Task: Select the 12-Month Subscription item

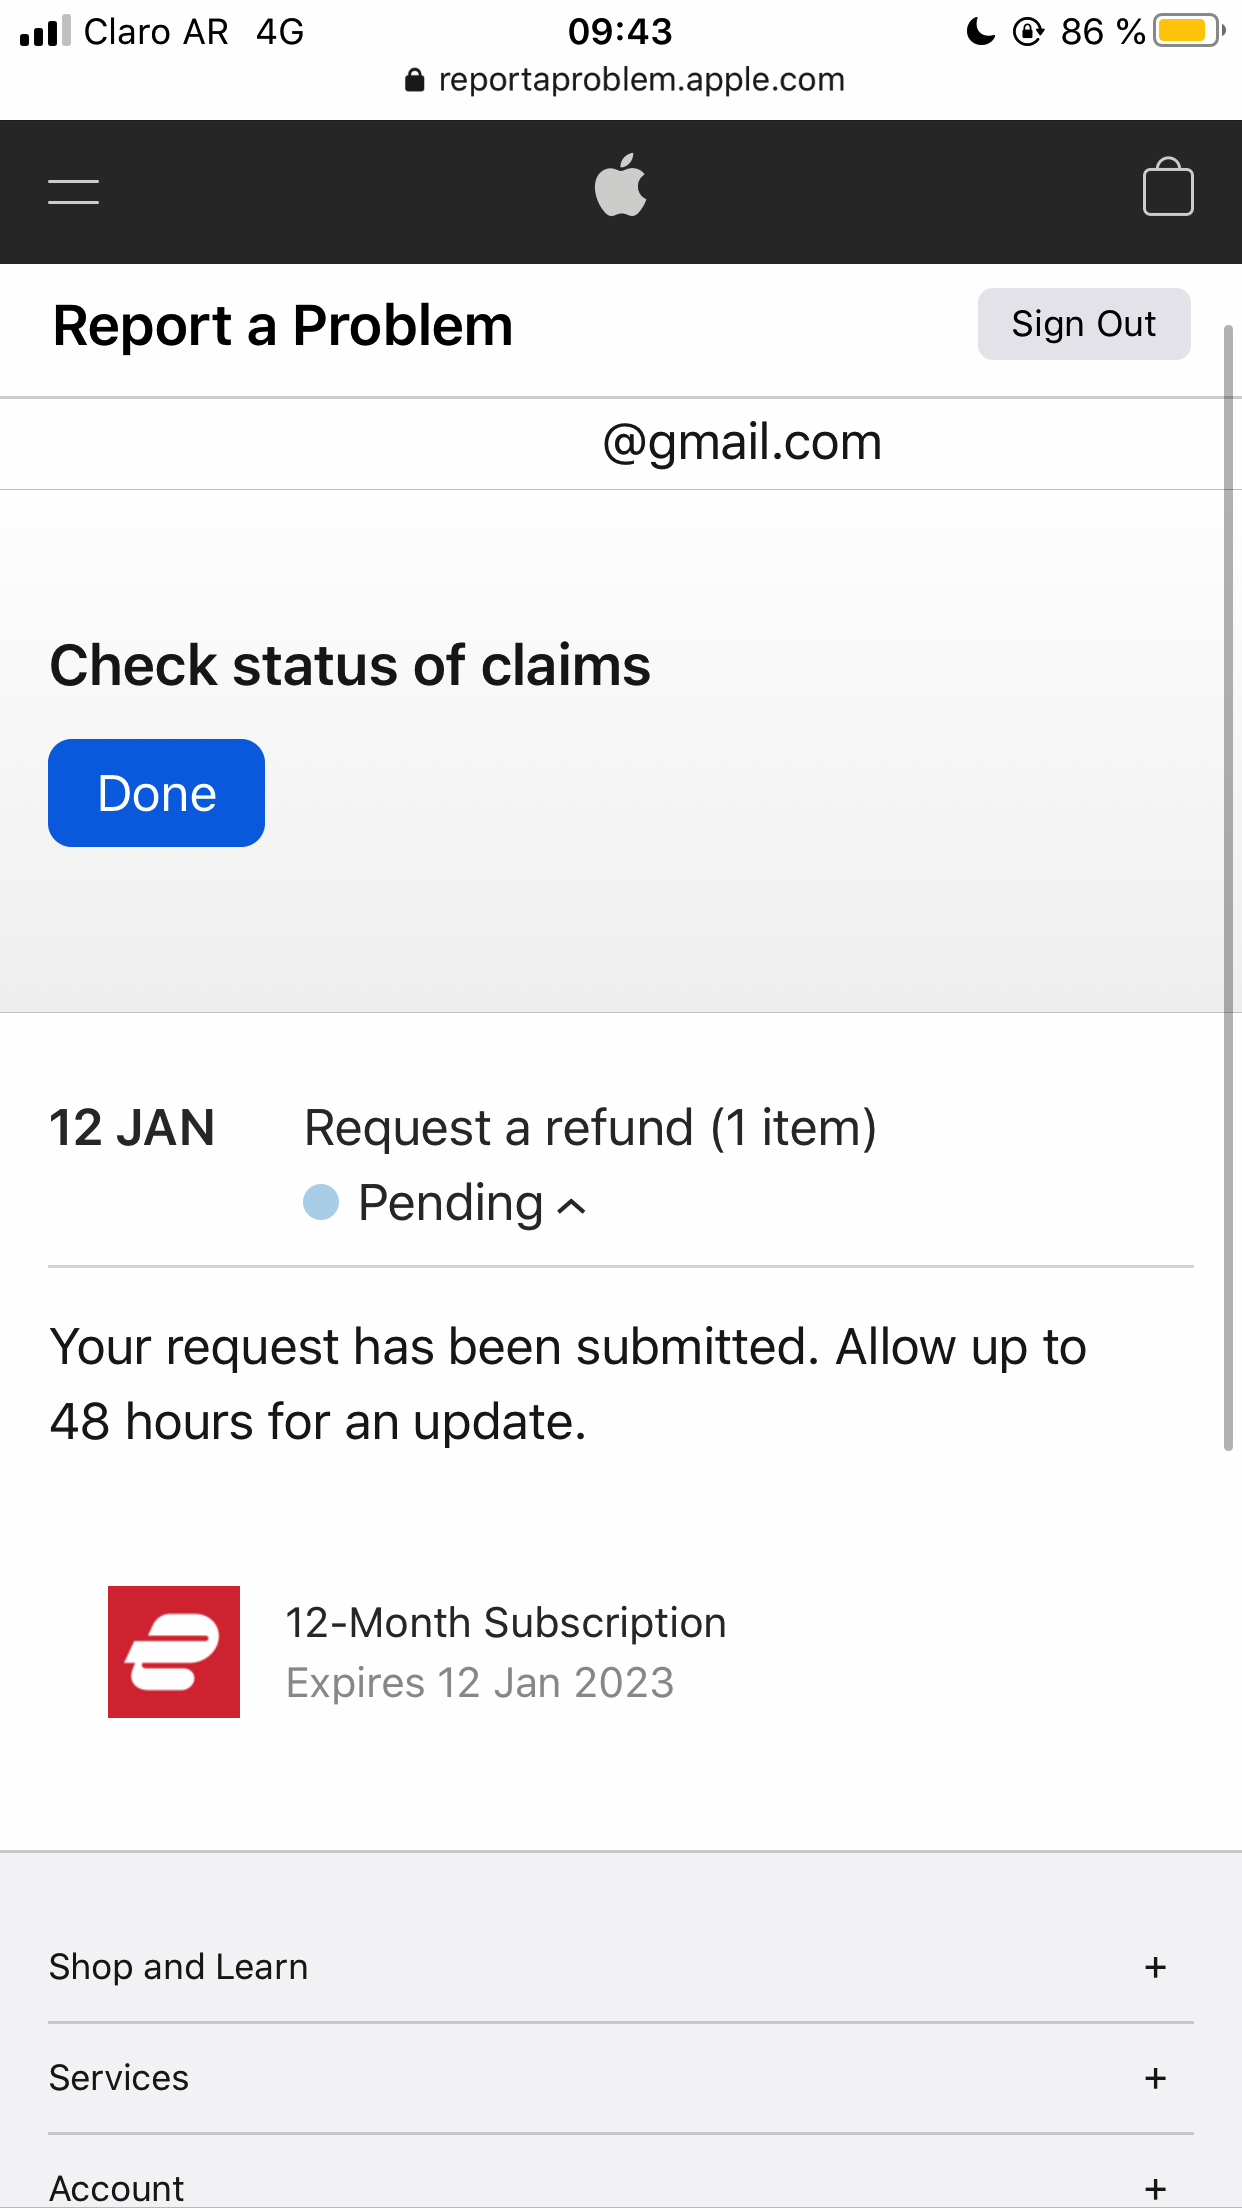Action: [x=505, y=1623]
